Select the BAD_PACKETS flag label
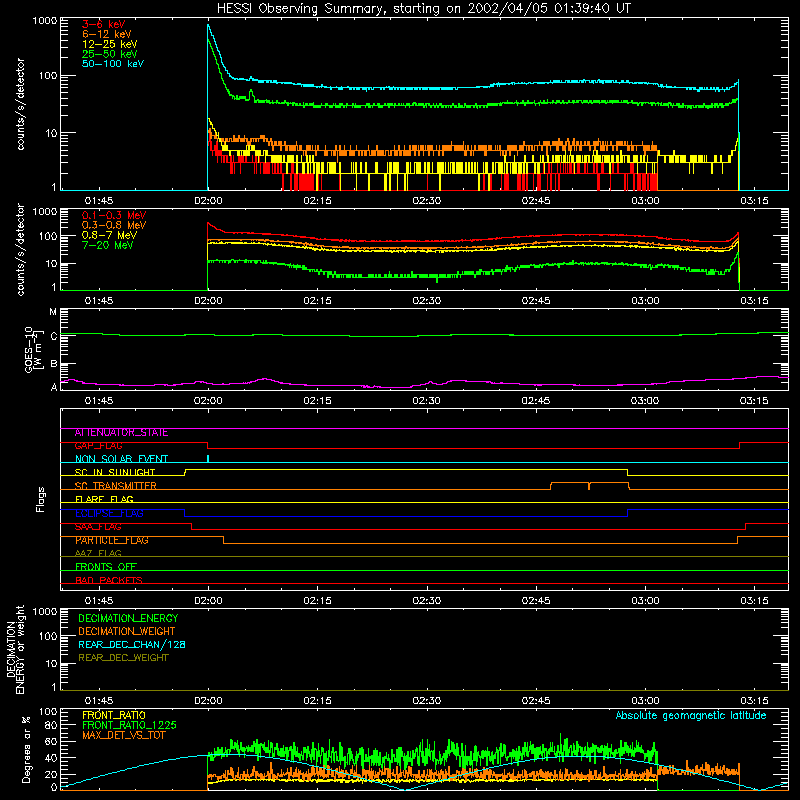This screenshot has height=800, width=800. (x=109, y=580)
